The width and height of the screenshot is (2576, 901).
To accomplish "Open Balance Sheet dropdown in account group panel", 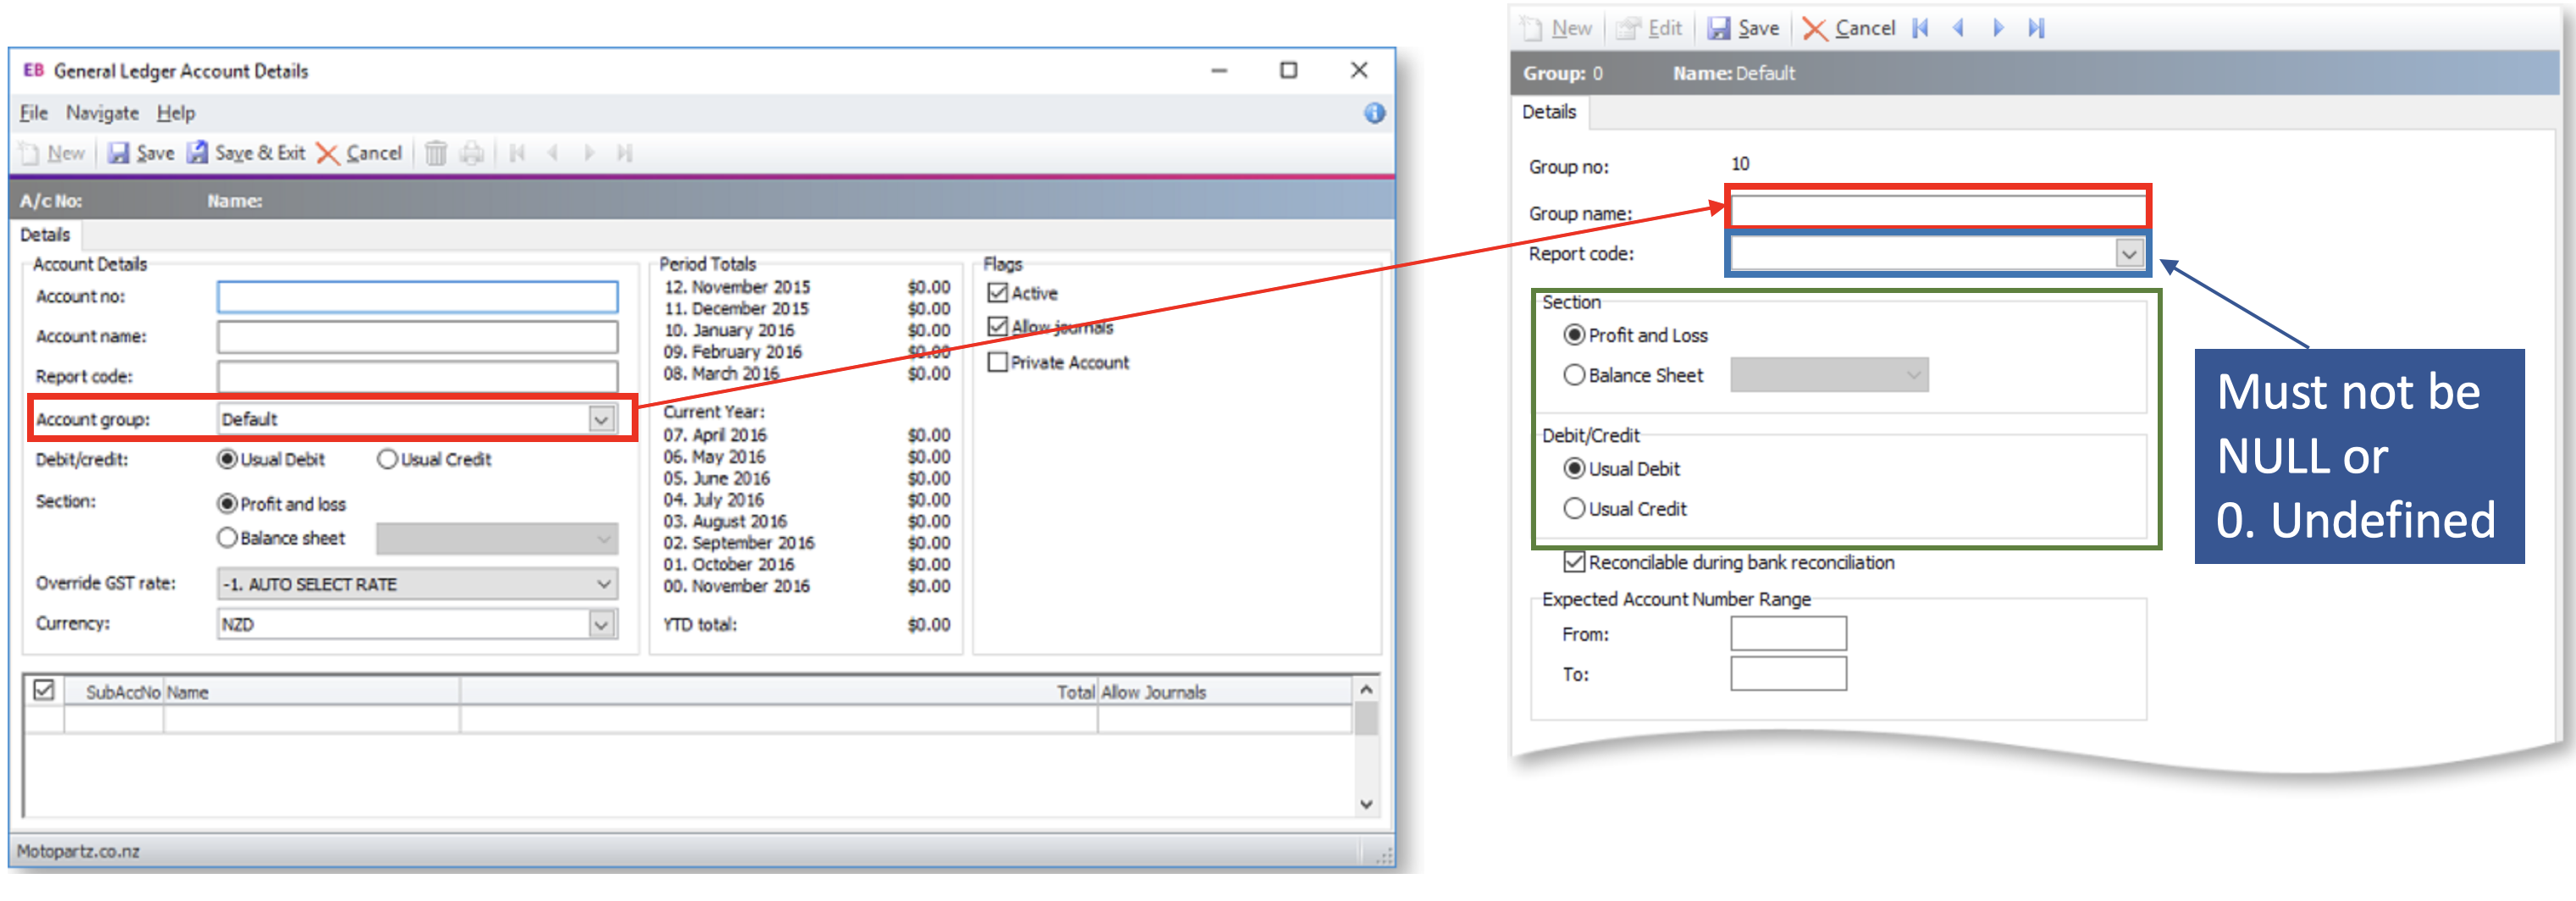I will click(1913, 375).
